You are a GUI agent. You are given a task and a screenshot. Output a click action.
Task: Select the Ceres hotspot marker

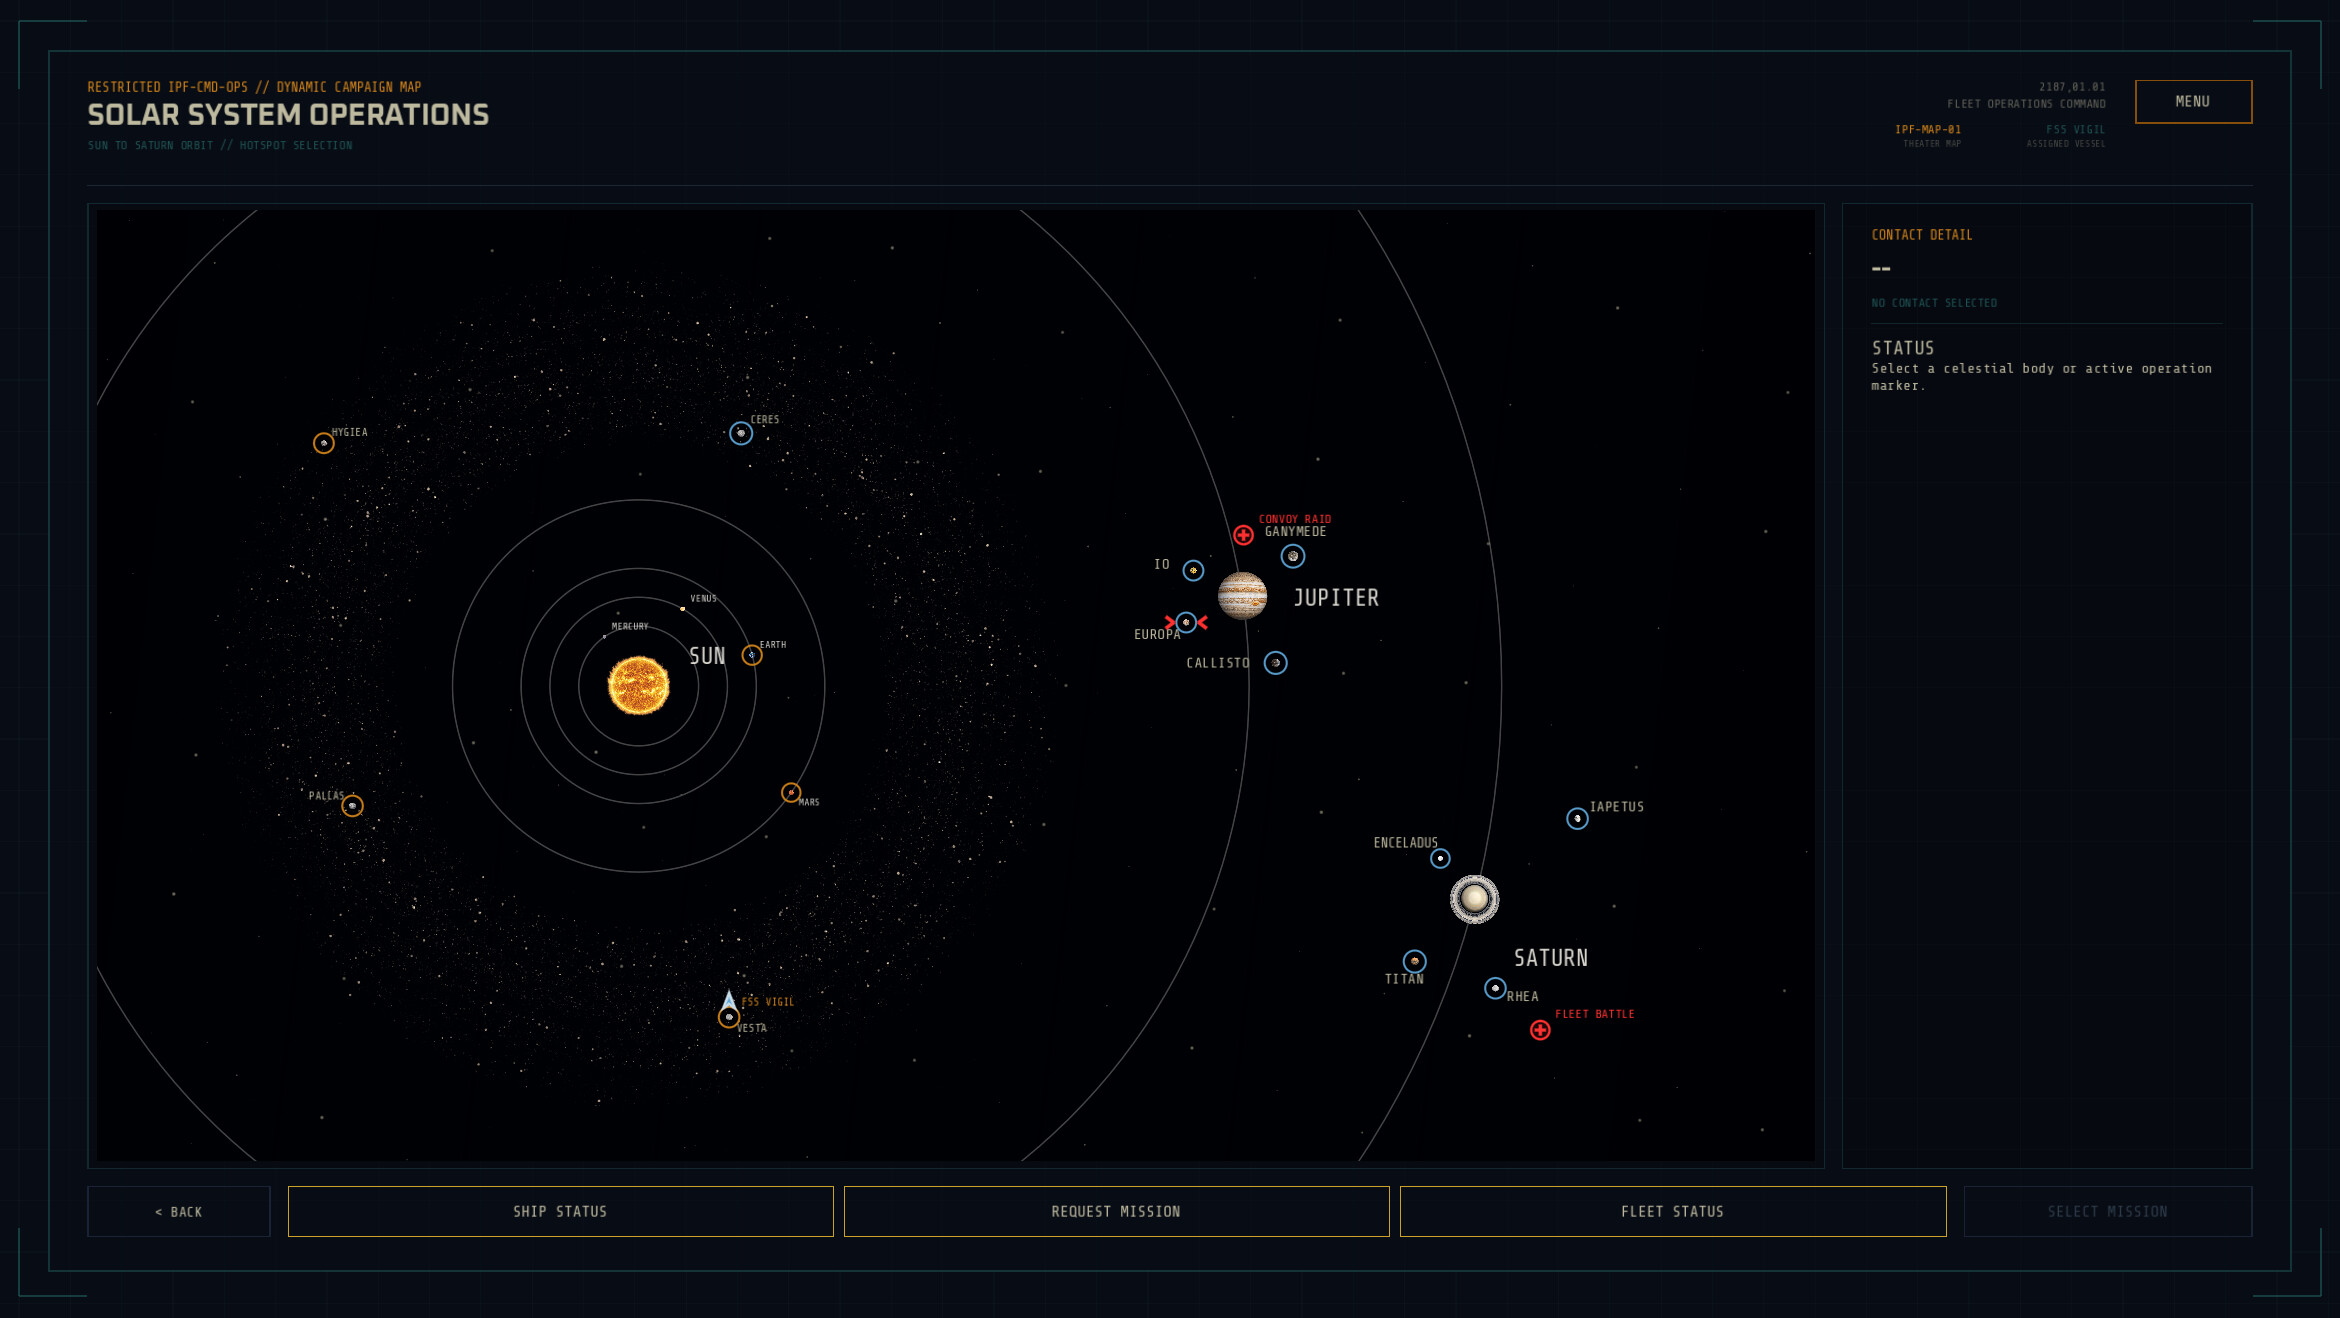coord(741,433)
